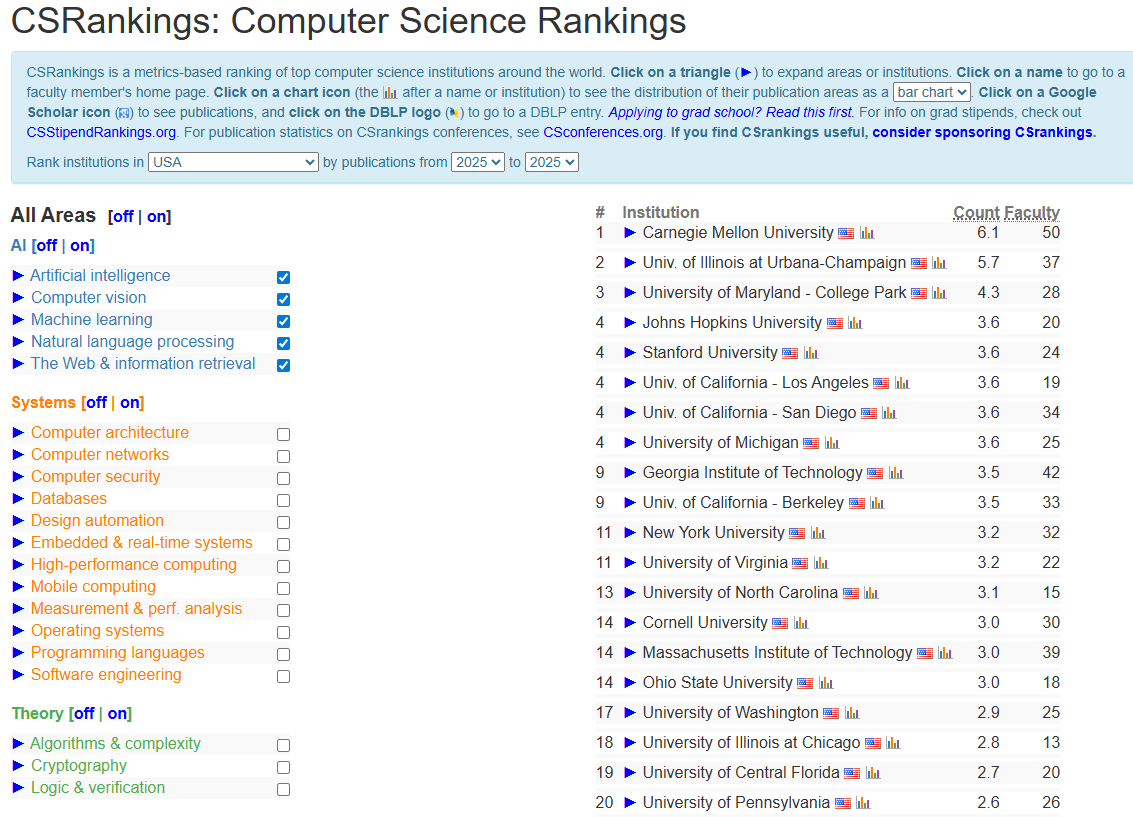The width and height of the screenshot is (1133, 817).
Task: Open the CSStipendRankings.org link
Action: point(102,132)
